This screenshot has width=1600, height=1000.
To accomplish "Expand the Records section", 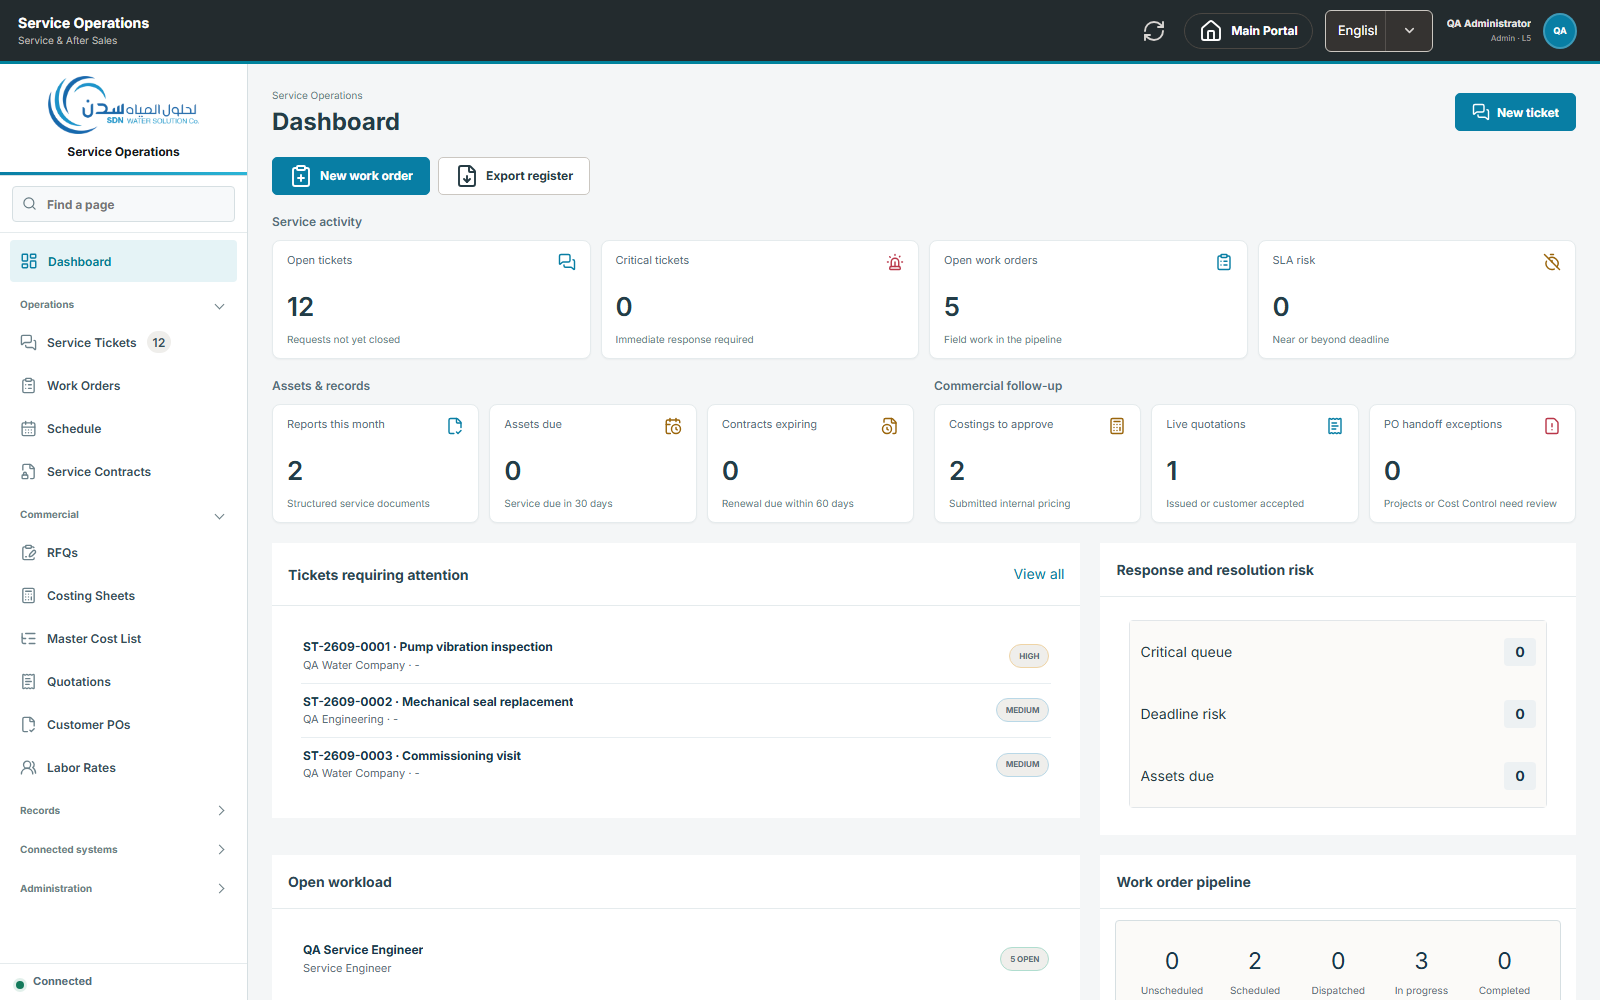I will coord(124,811).
